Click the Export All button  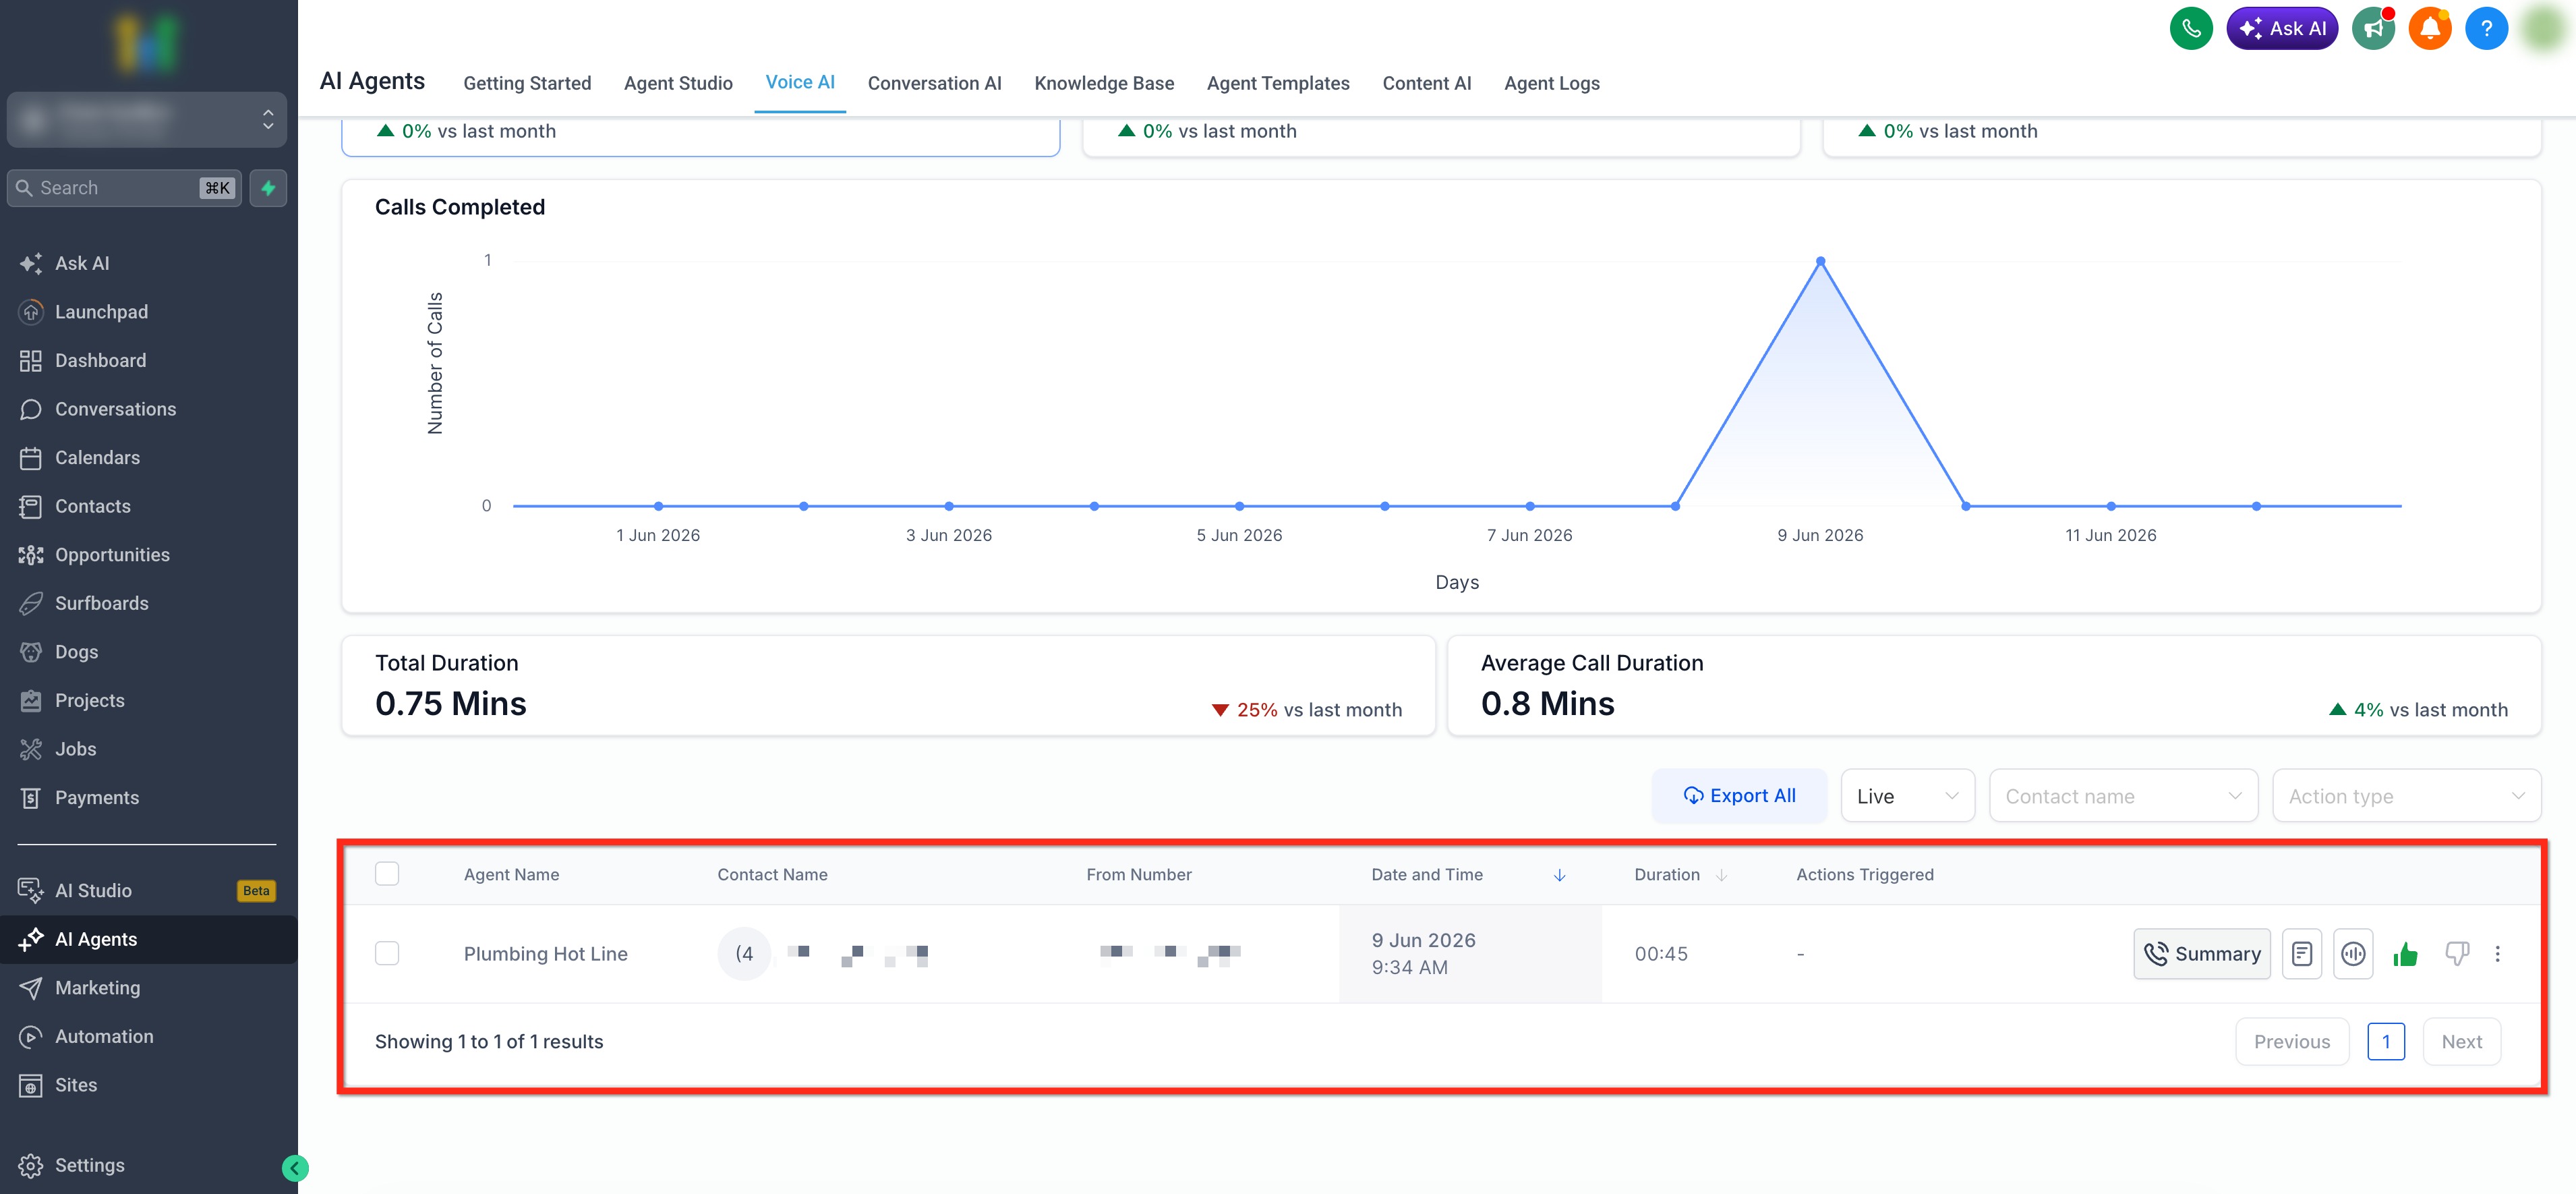(1739, 796)
